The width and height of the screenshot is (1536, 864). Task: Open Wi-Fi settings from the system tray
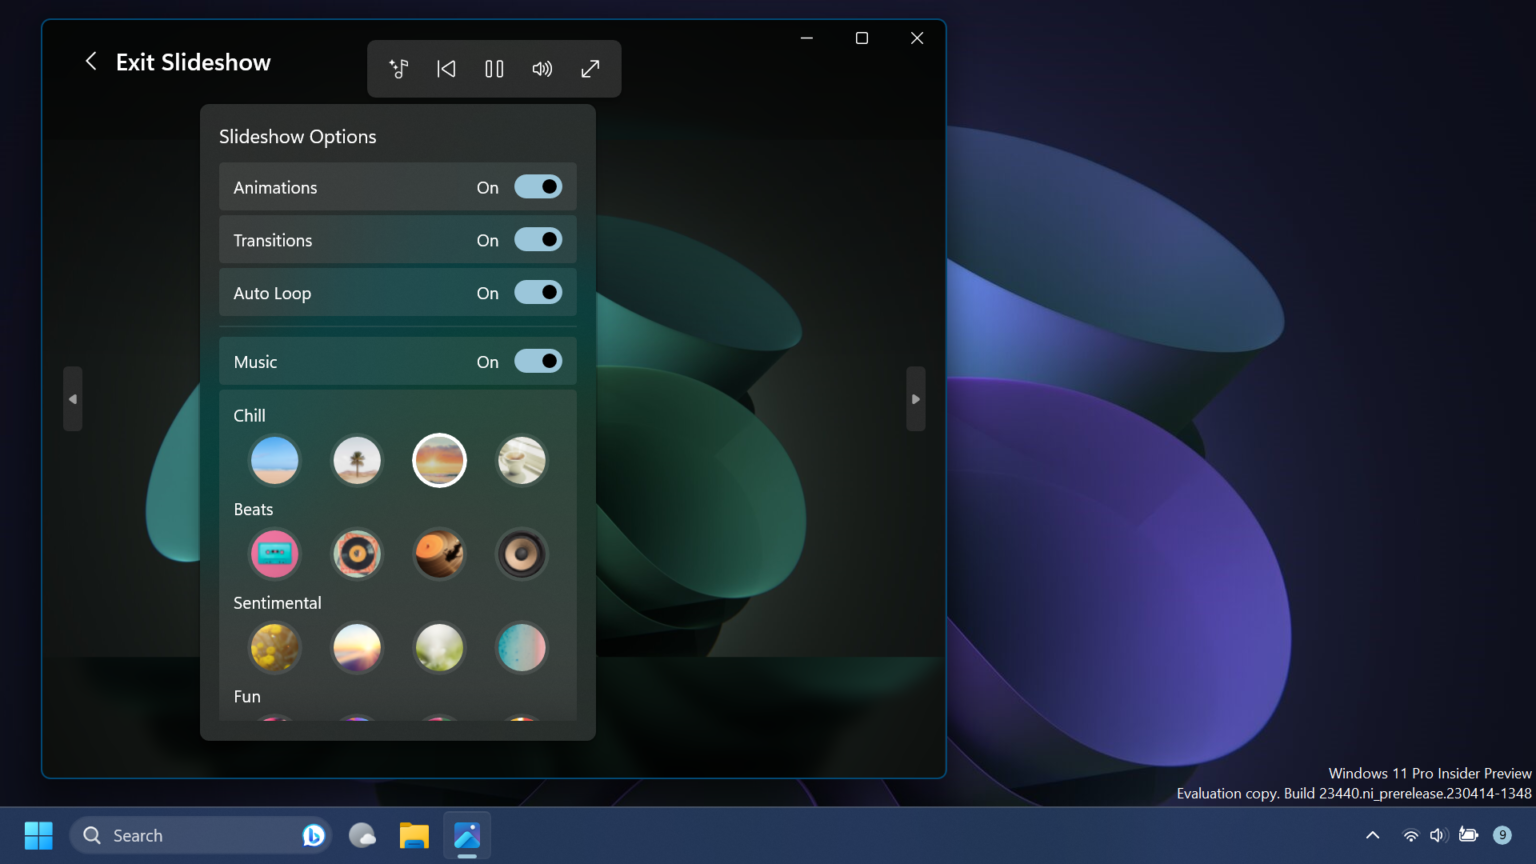point(1409,835)
